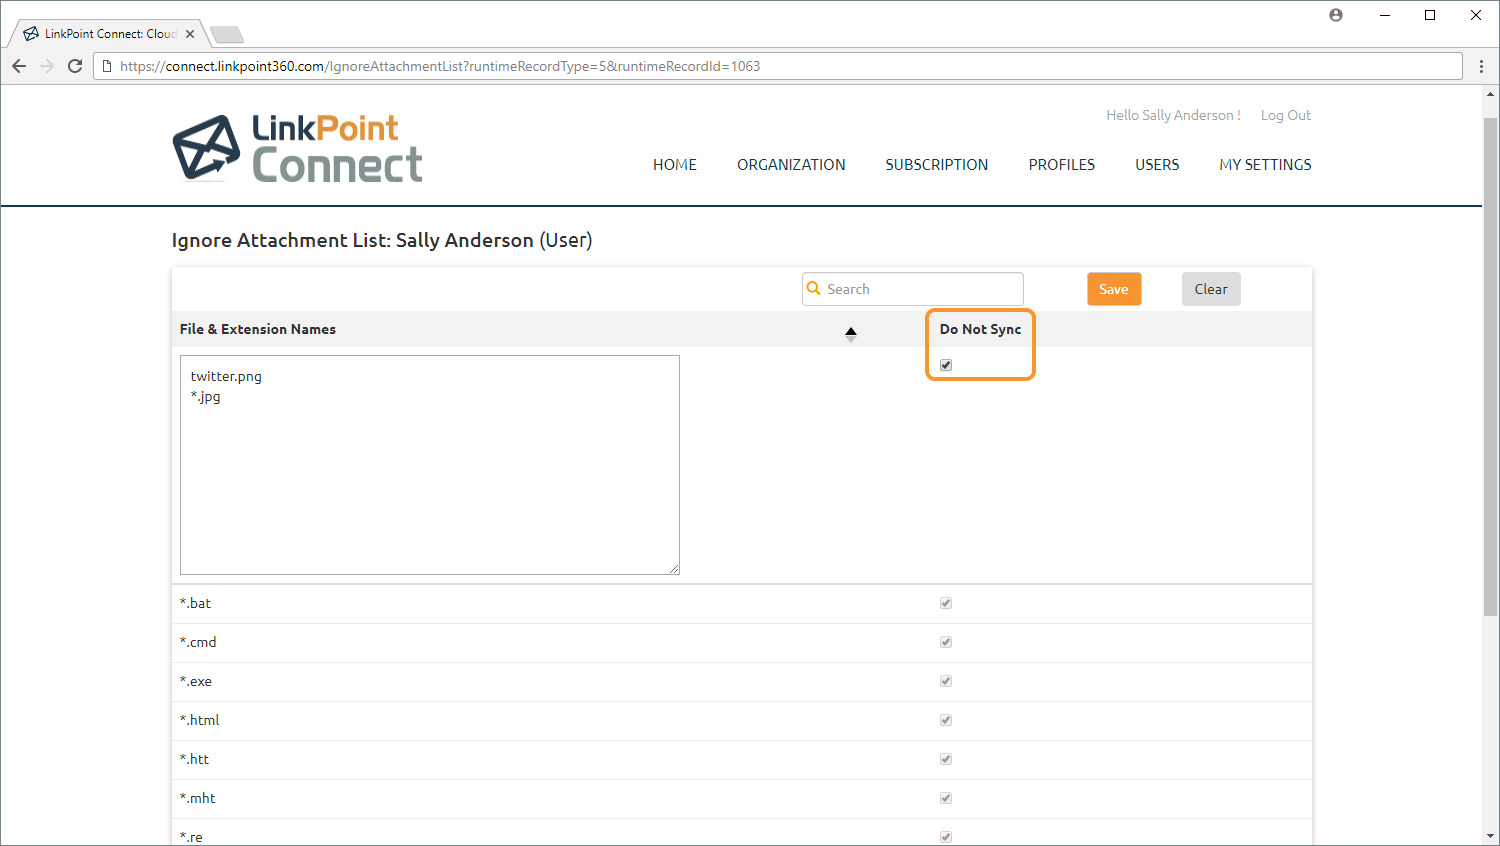Click the LinkPoint Connect logo
This screenshot has width=1500, height=846.
coord(297,148)
